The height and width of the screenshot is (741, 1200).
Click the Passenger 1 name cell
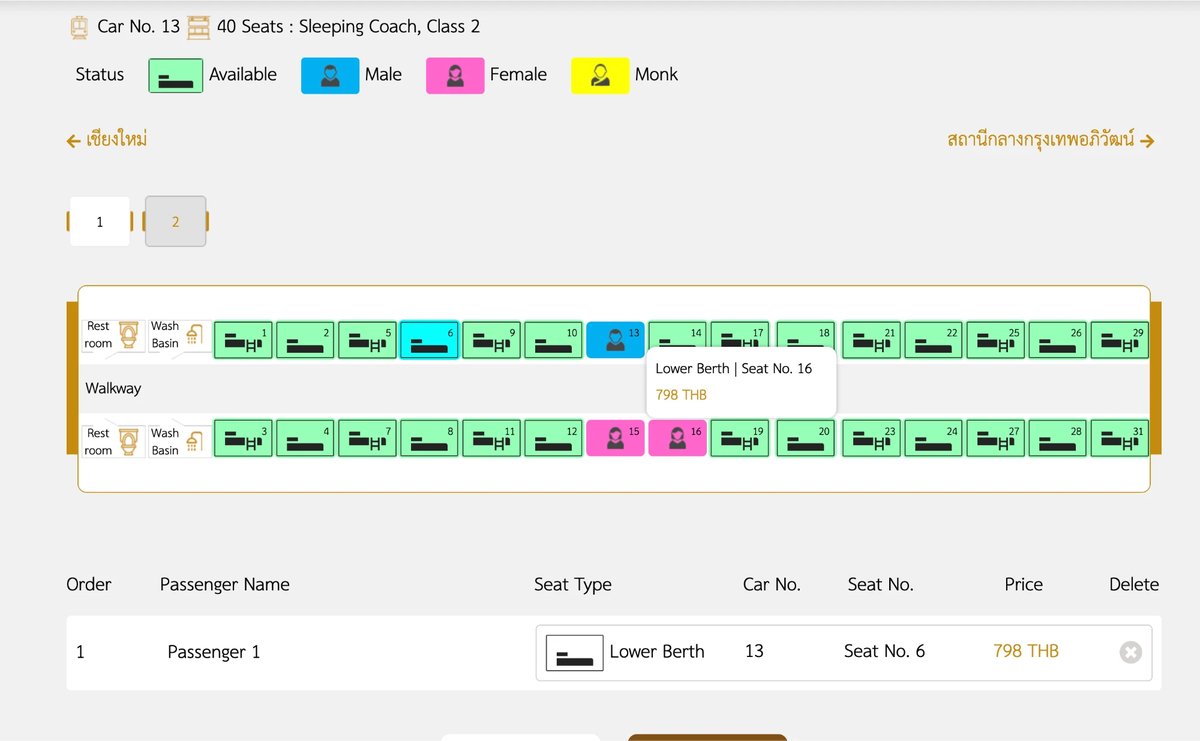coord(214,652)
